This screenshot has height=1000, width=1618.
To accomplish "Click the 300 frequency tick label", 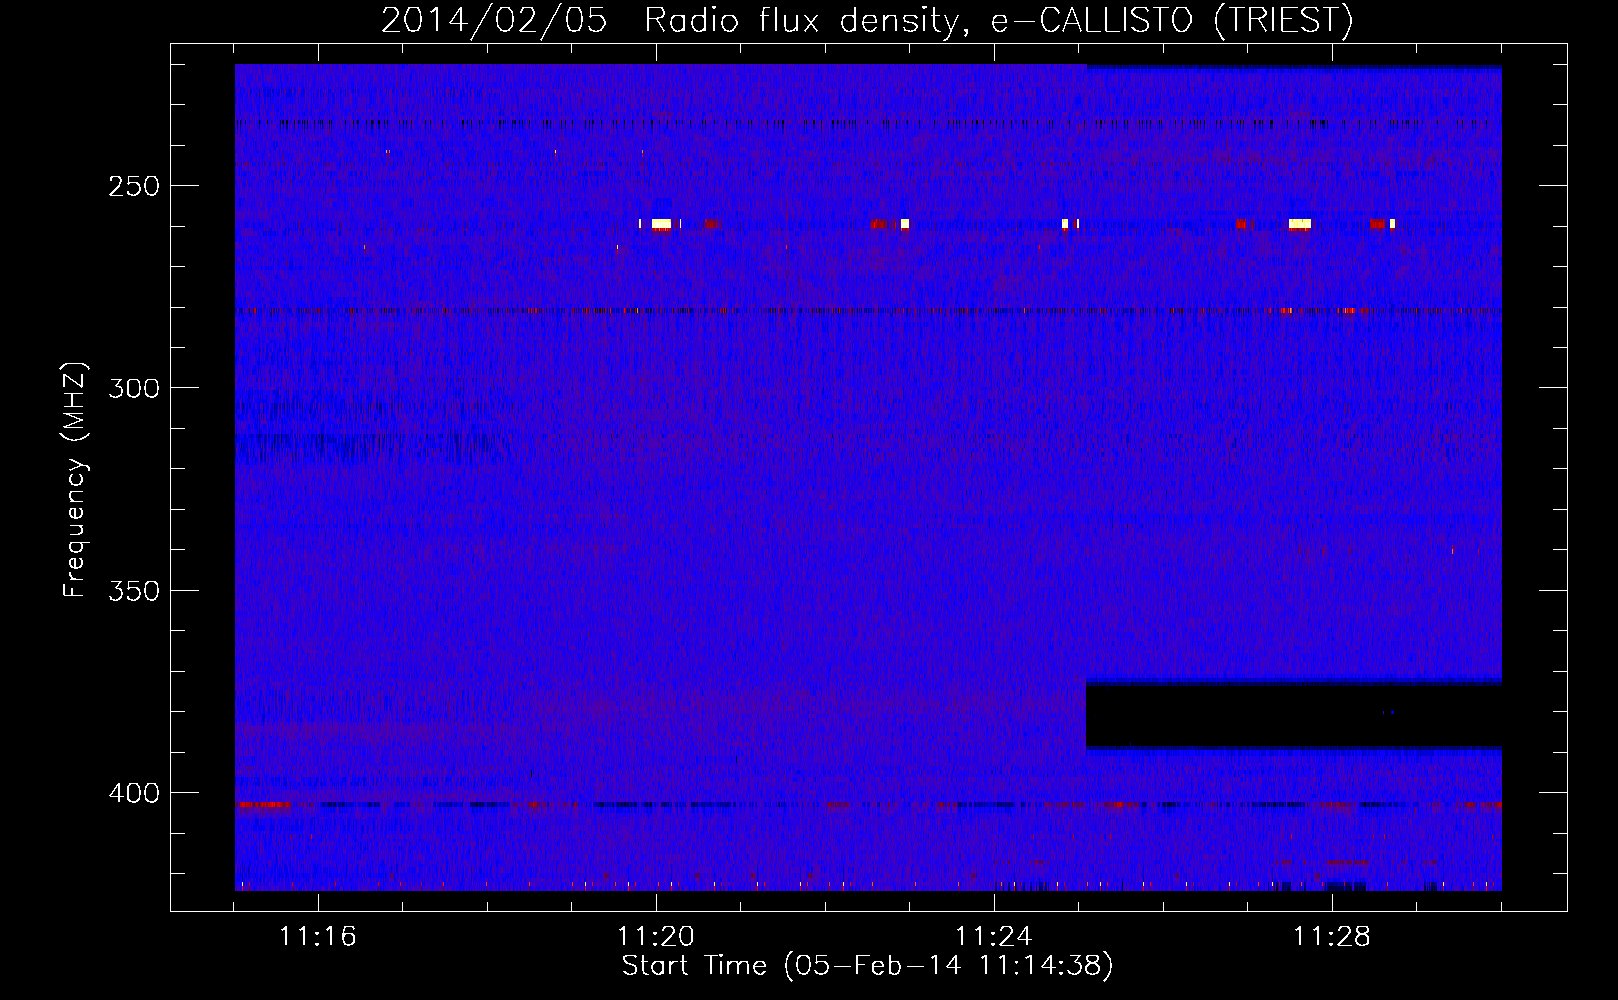I will tap(134, 388).
